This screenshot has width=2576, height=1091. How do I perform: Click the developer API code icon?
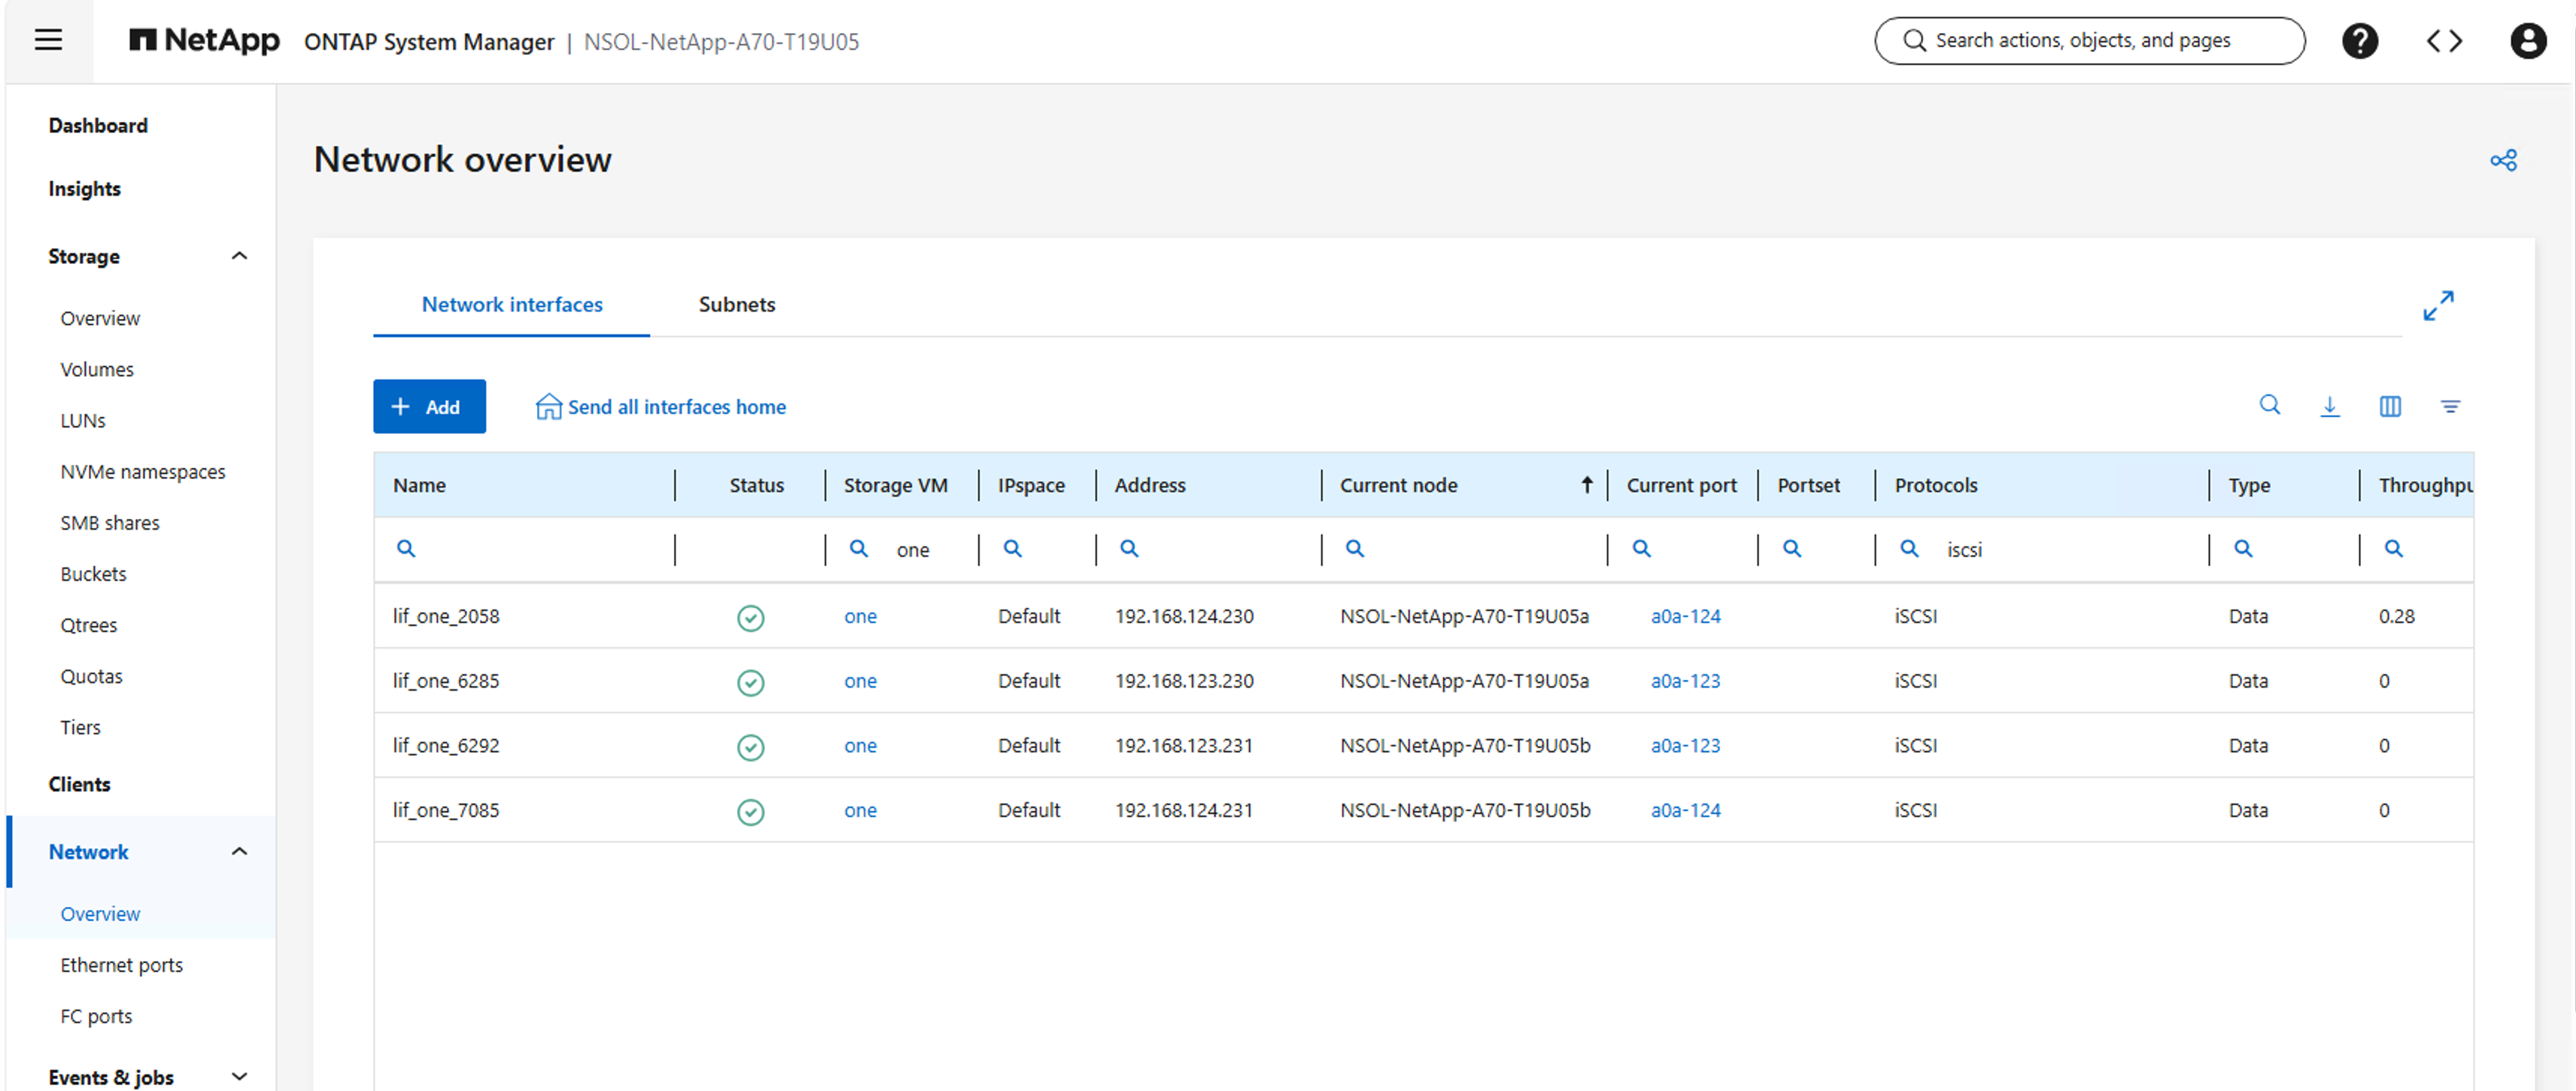pyautogui.click(x=2445, y=41)
